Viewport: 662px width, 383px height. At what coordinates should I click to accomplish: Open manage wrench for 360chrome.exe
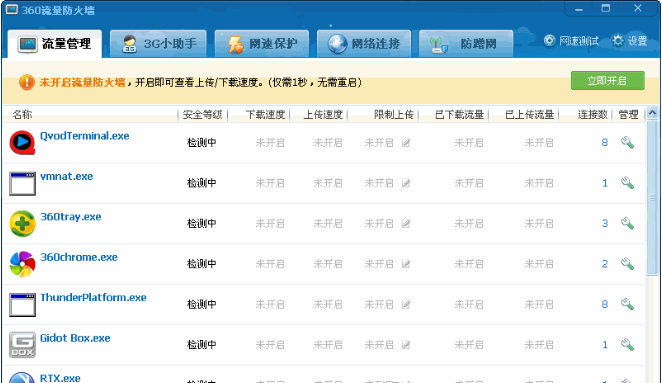pyautogui.click(x=627, y=264)
